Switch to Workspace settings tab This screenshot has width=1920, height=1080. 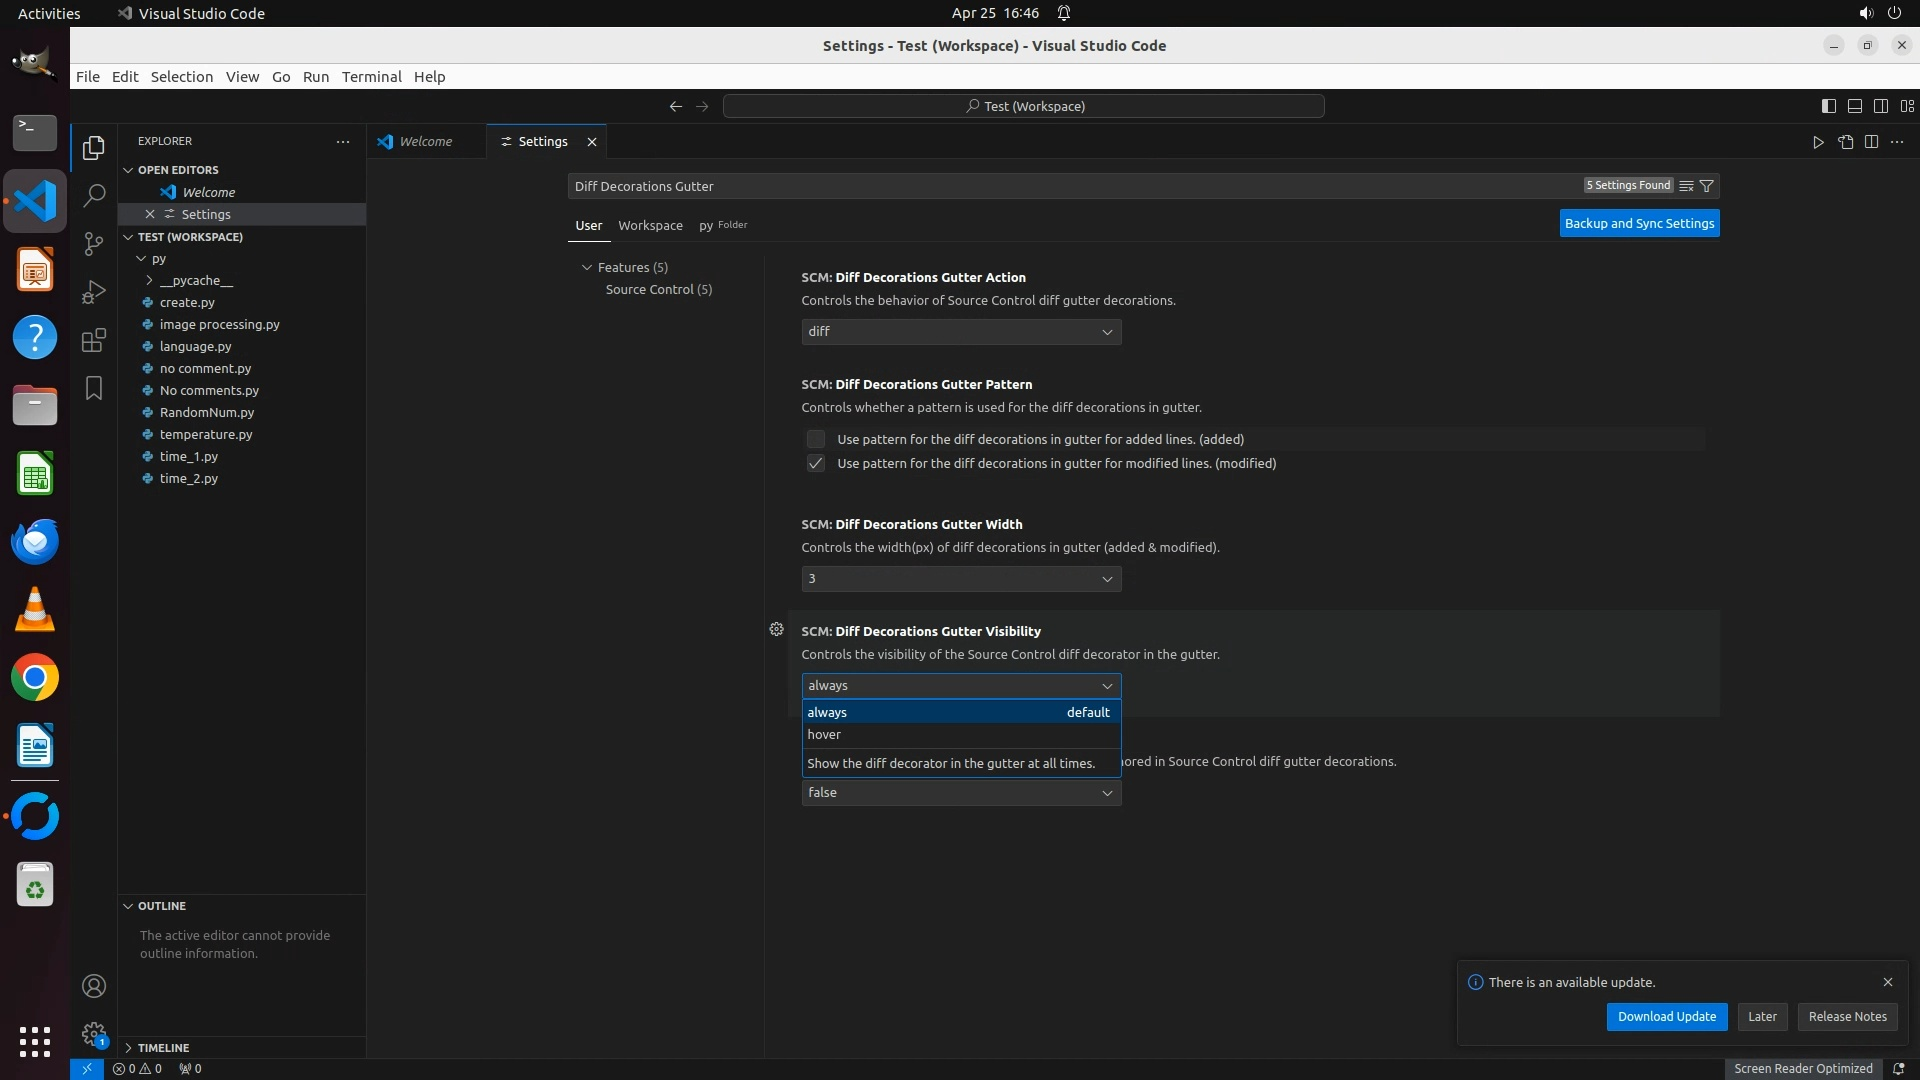(650, 225)
